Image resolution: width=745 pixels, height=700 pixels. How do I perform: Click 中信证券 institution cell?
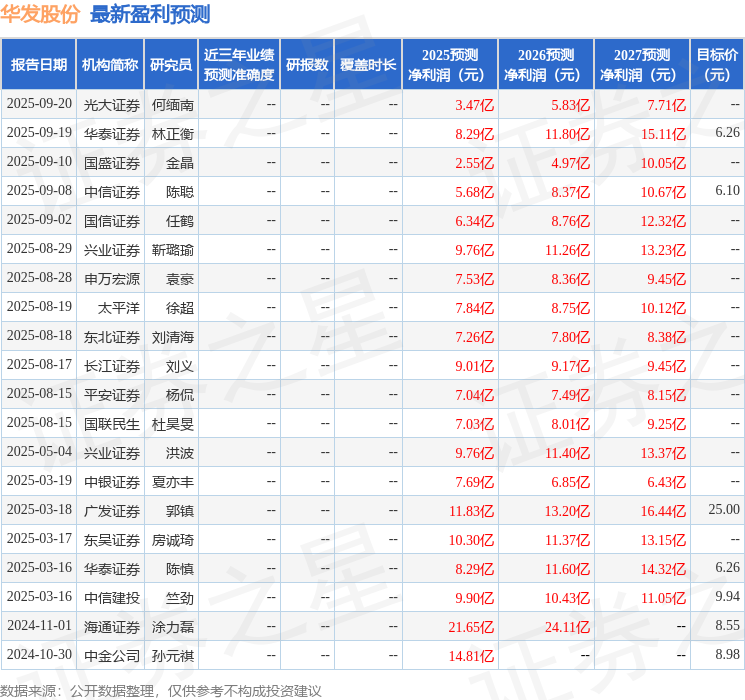[x=112, y=192]
